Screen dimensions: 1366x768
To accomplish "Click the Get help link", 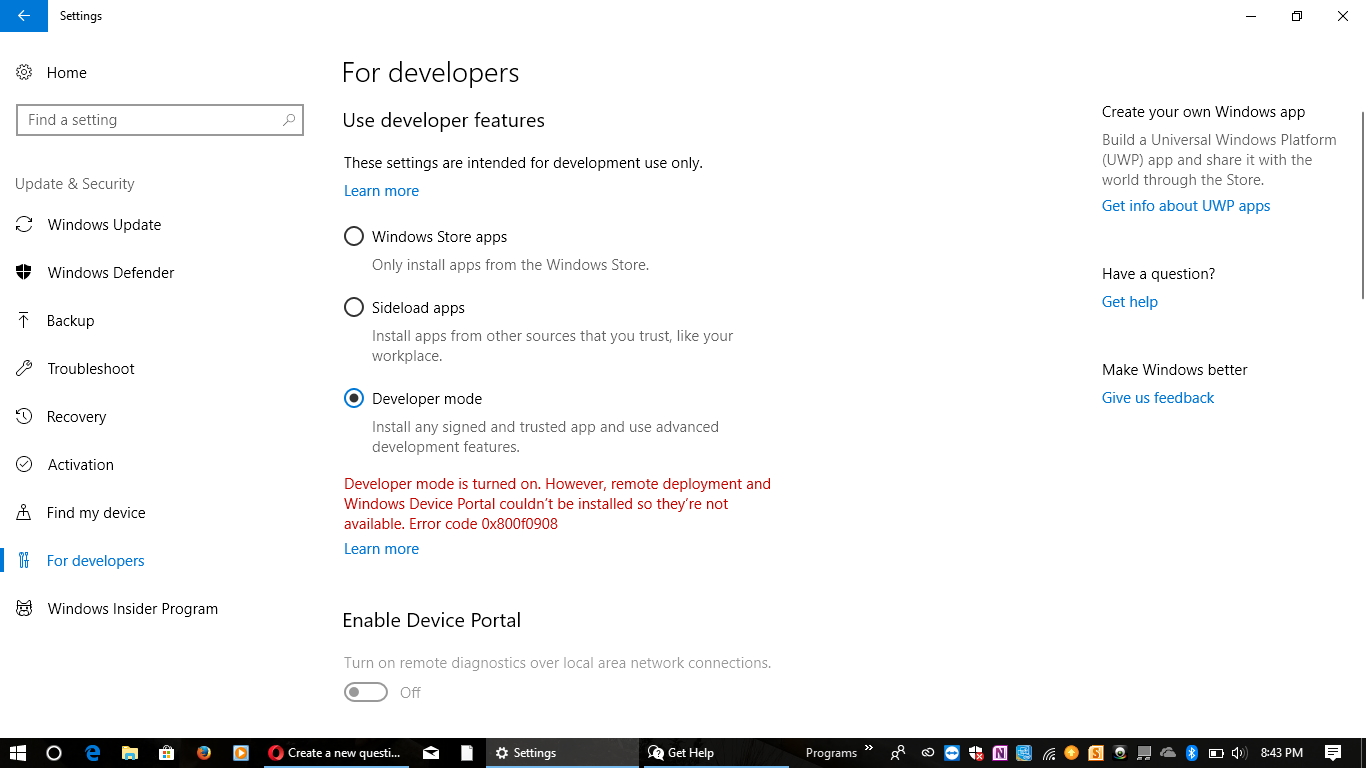I will tap(1130, 302).
